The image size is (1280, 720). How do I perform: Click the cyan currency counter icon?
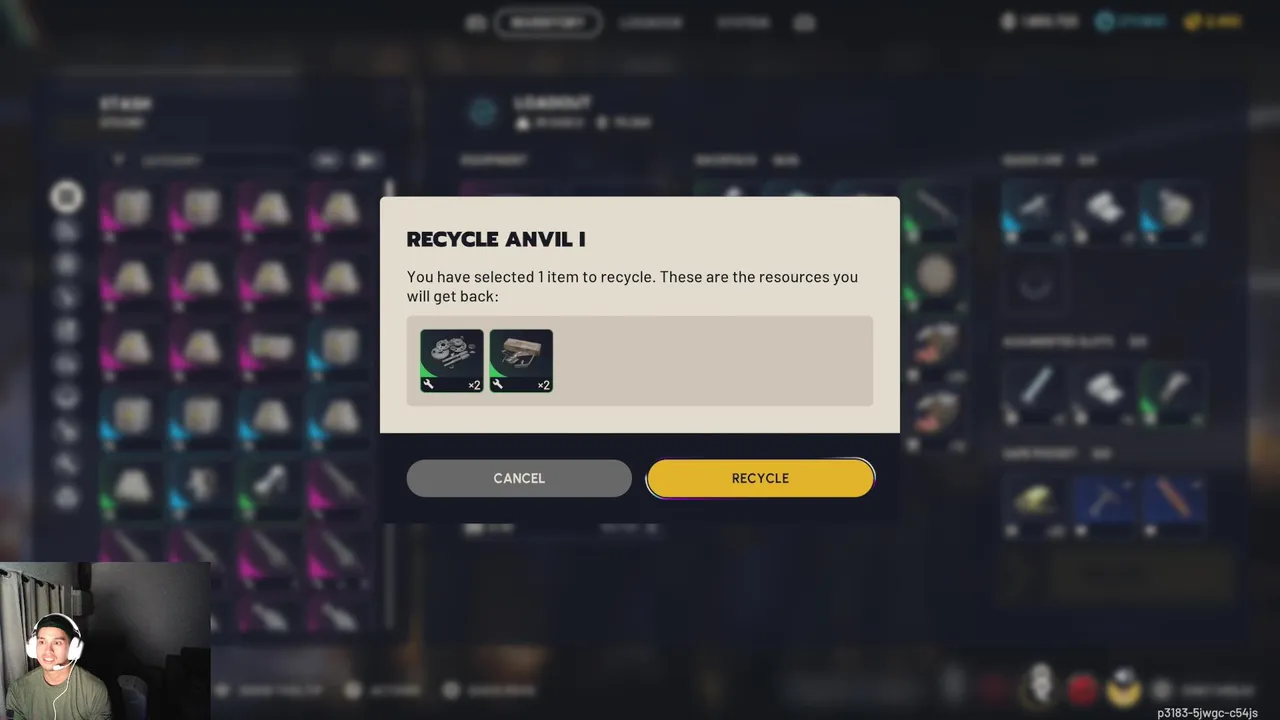tap(1104, 22)
